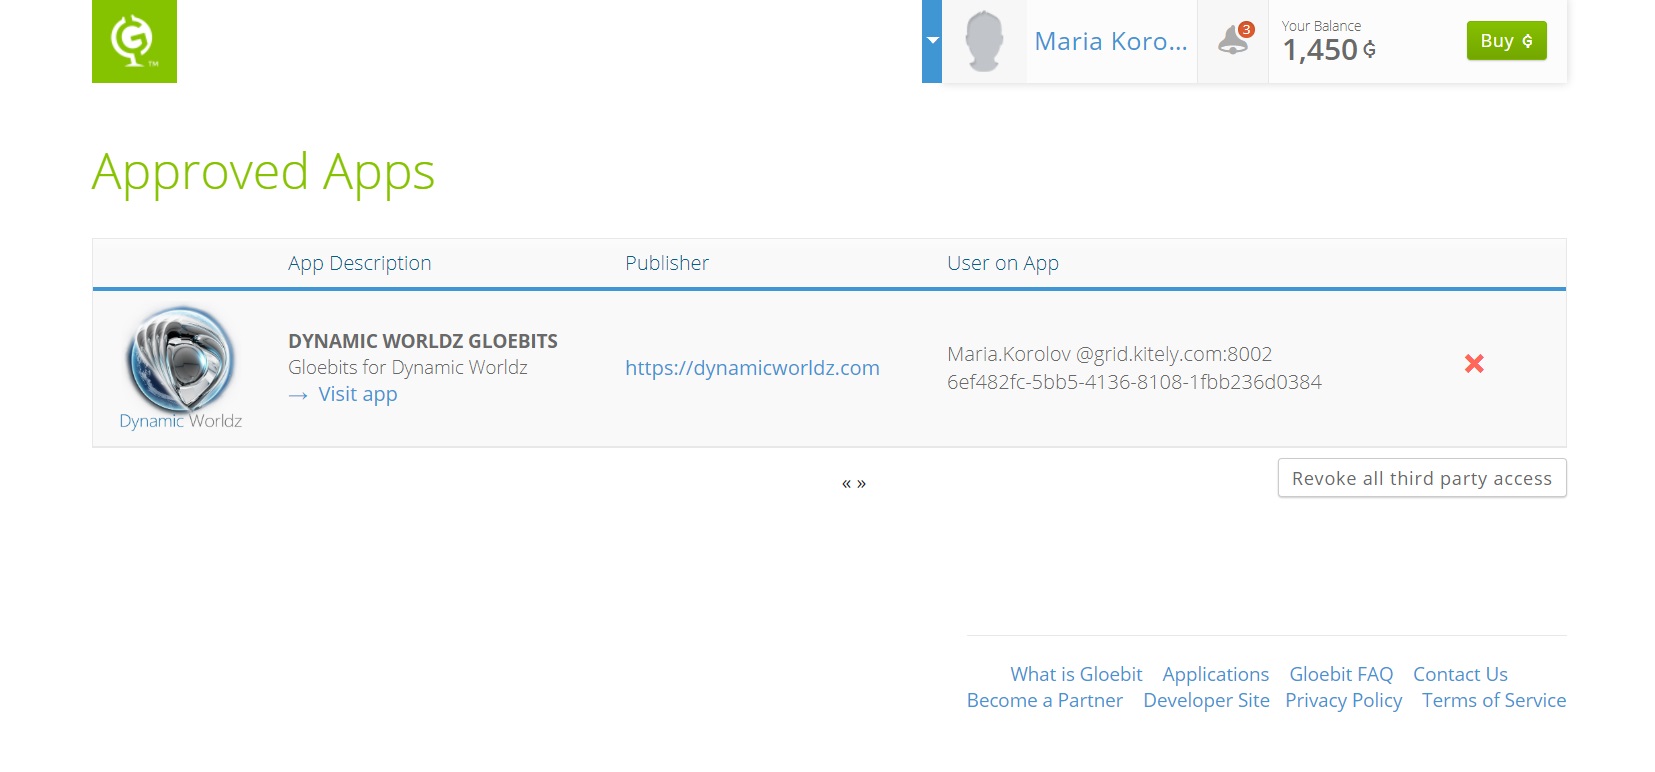Image resolution: width=1655 pixels, height=772 pixels.
Task: Open the Privacy Policy link
Action: [1343, 700]
